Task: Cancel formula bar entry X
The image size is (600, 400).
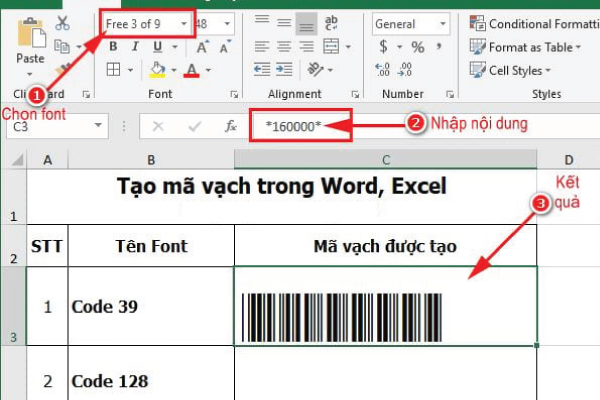Action: [158, 126]
